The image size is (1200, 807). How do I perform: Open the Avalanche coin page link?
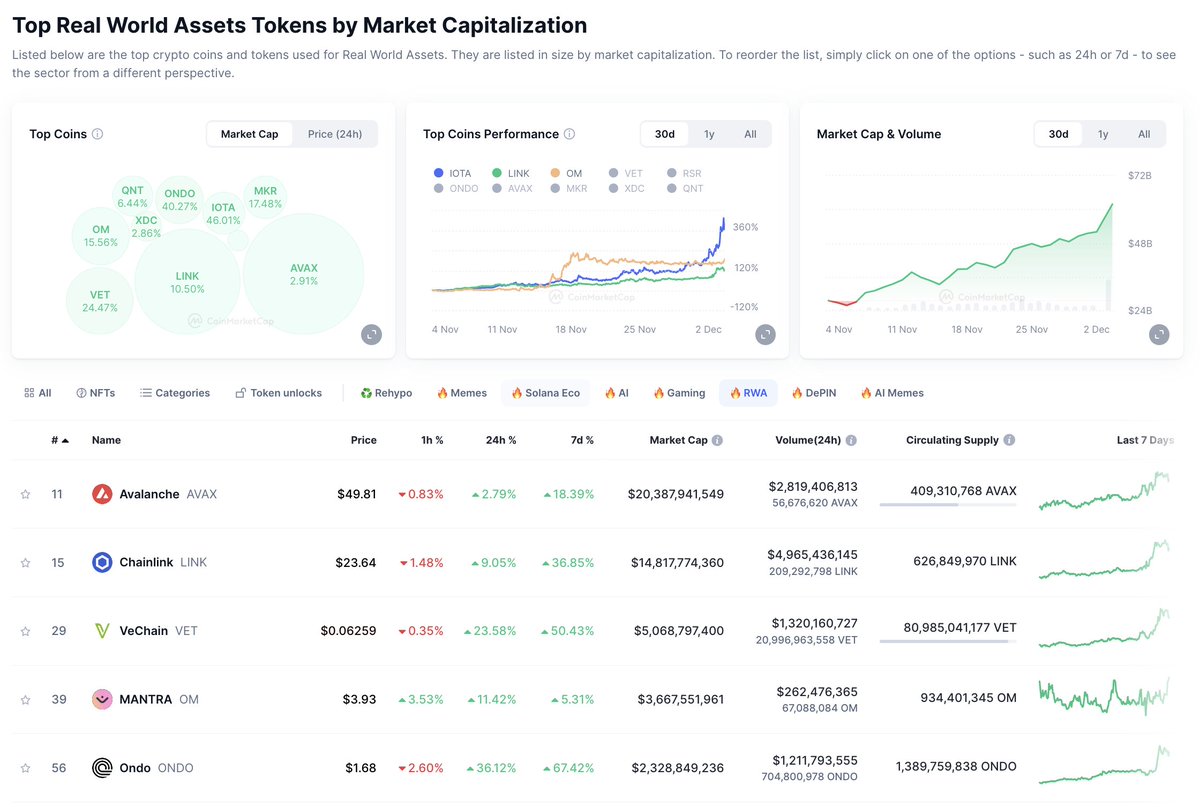pos(154,494)
